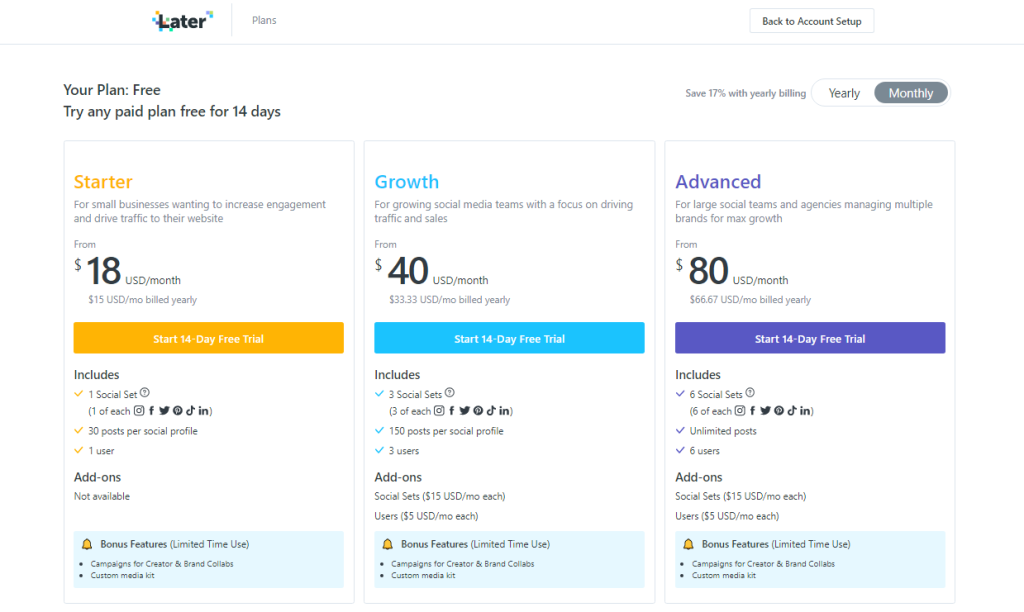This screenshot has width=1024, height=612.
Task: Click "Try any paid plan free for 14 days"
Action: 172,112
